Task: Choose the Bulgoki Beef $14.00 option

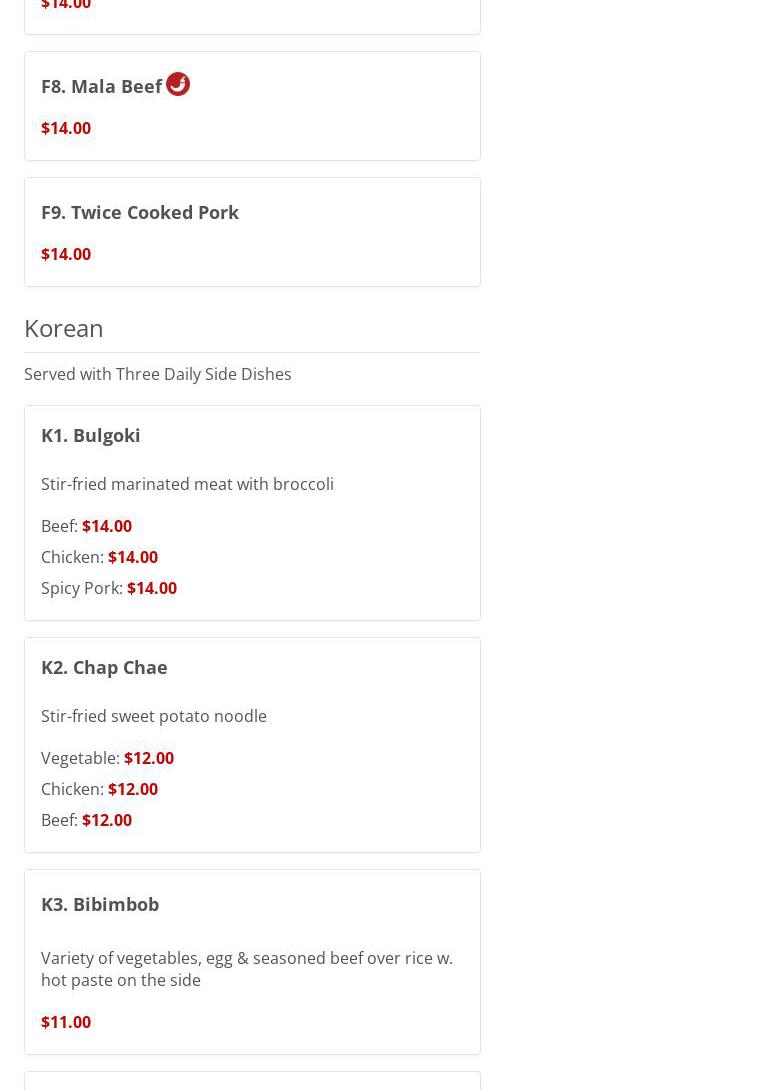Action: pos(87,526)
